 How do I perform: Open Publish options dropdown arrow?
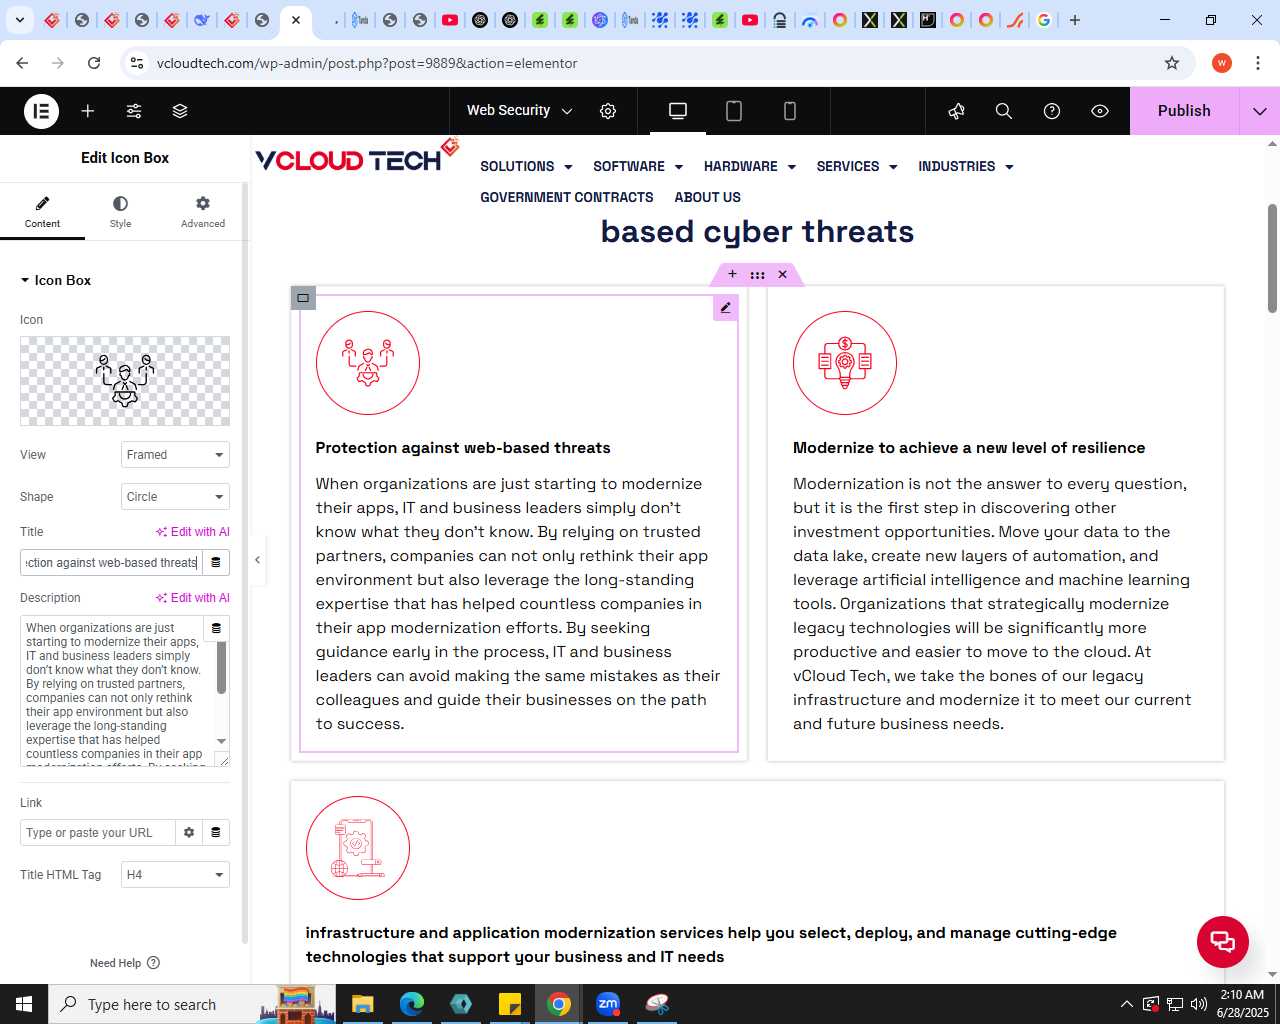coord(1259,111)
